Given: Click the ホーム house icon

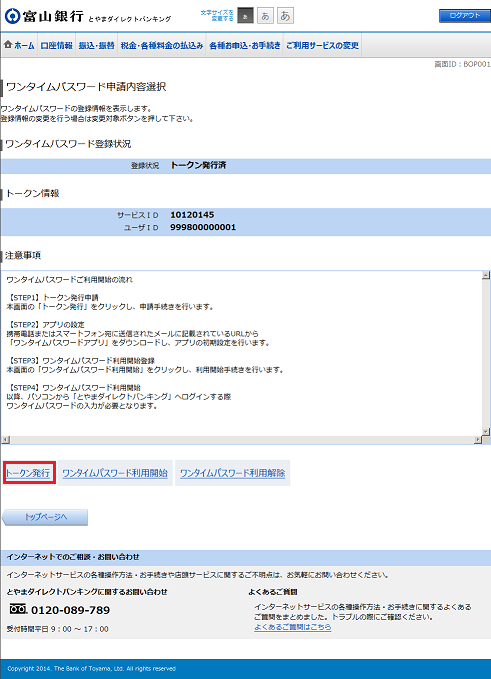Looking at the screenshot, I should (8, 45).
